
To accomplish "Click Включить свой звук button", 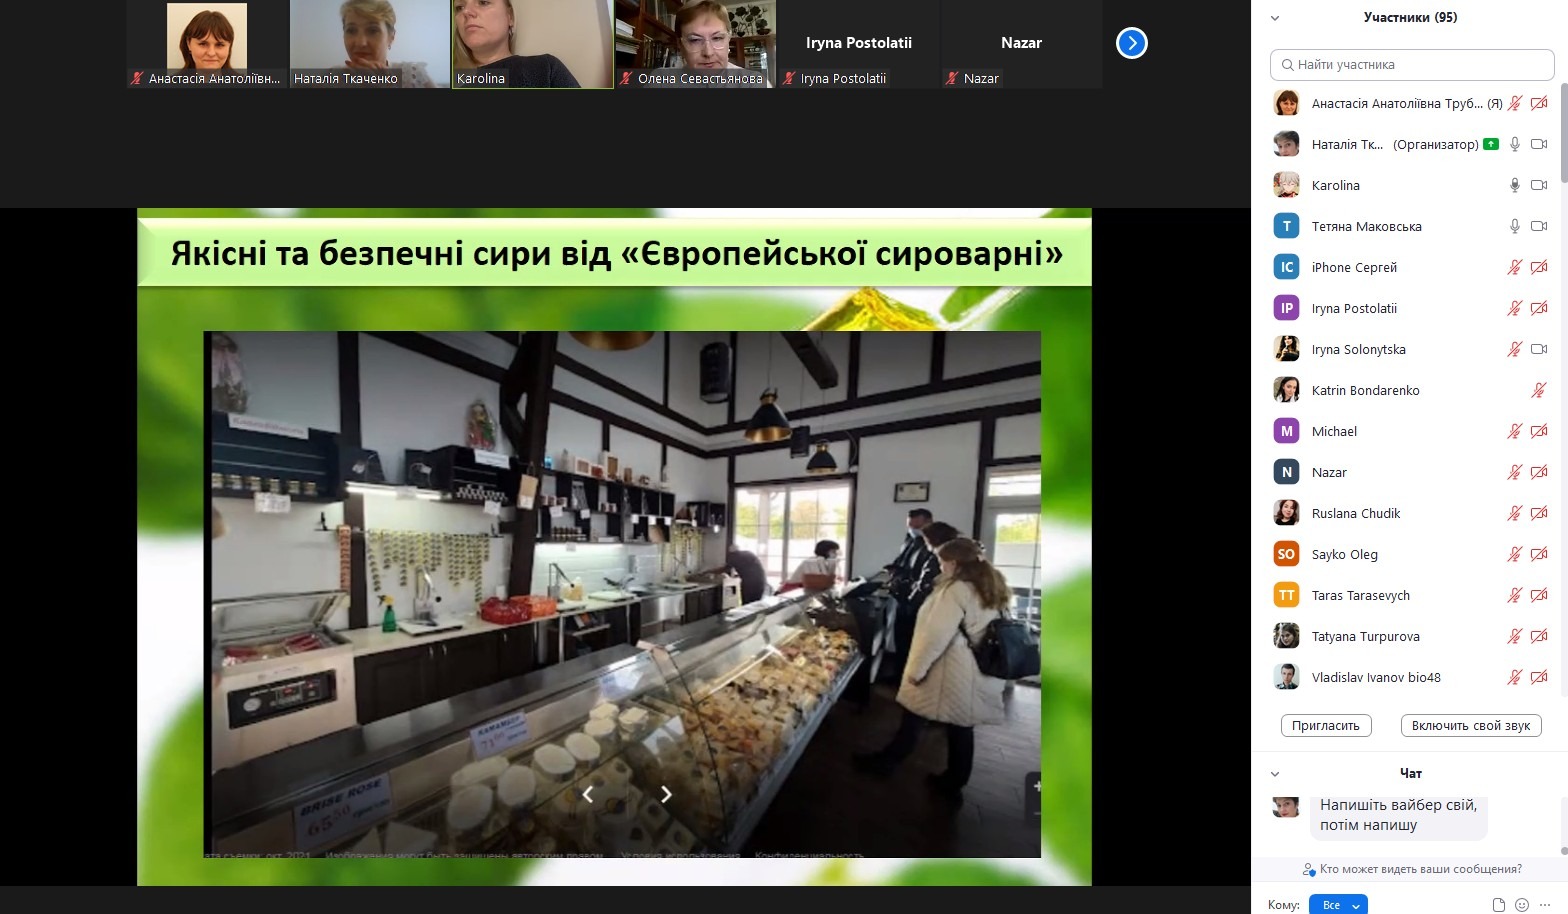I will (1471, 725).
